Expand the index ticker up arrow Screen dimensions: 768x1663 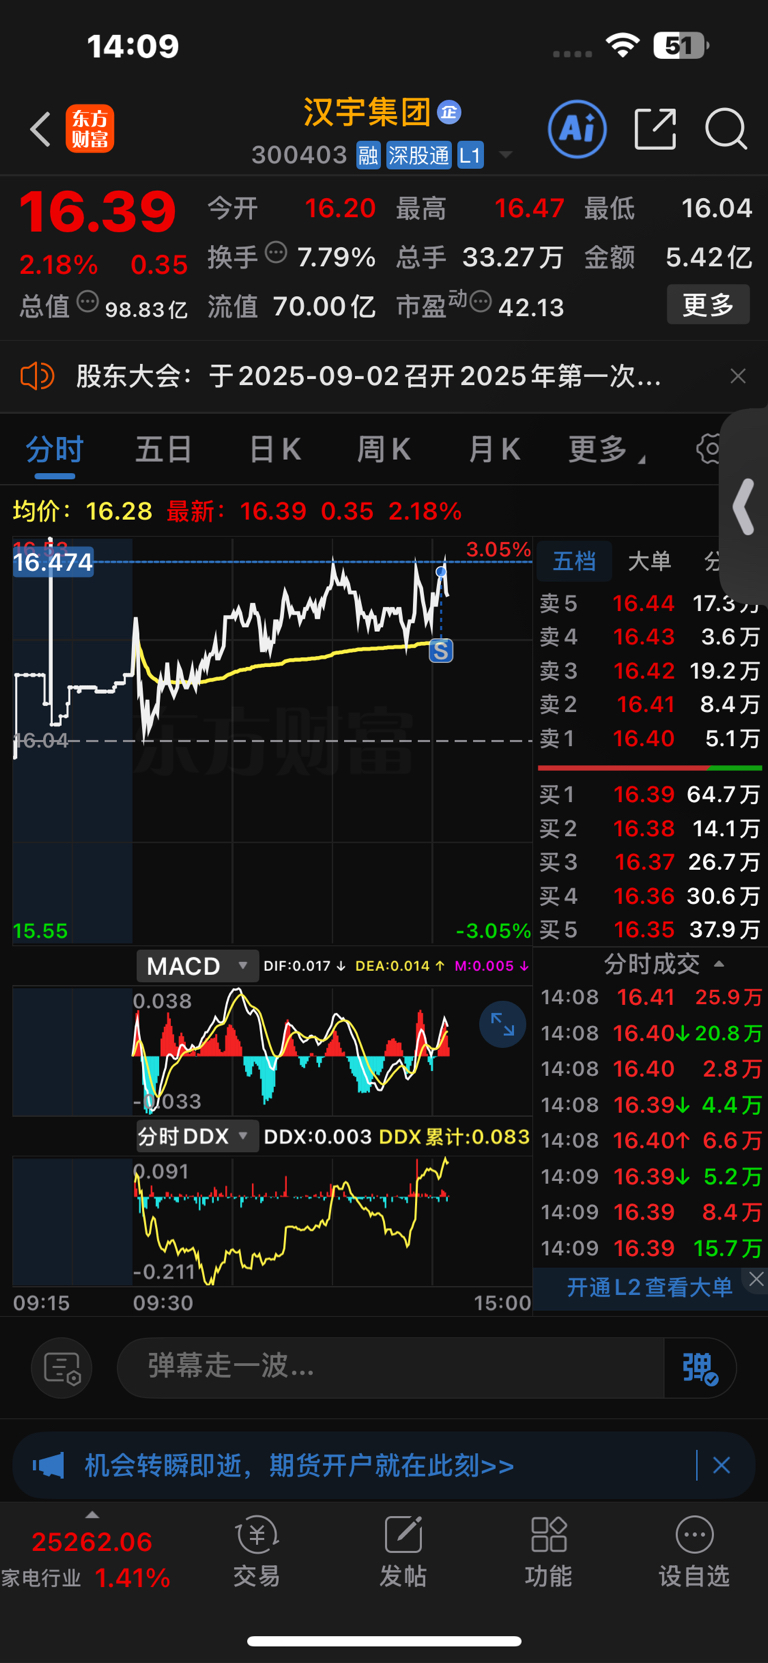92,1515
